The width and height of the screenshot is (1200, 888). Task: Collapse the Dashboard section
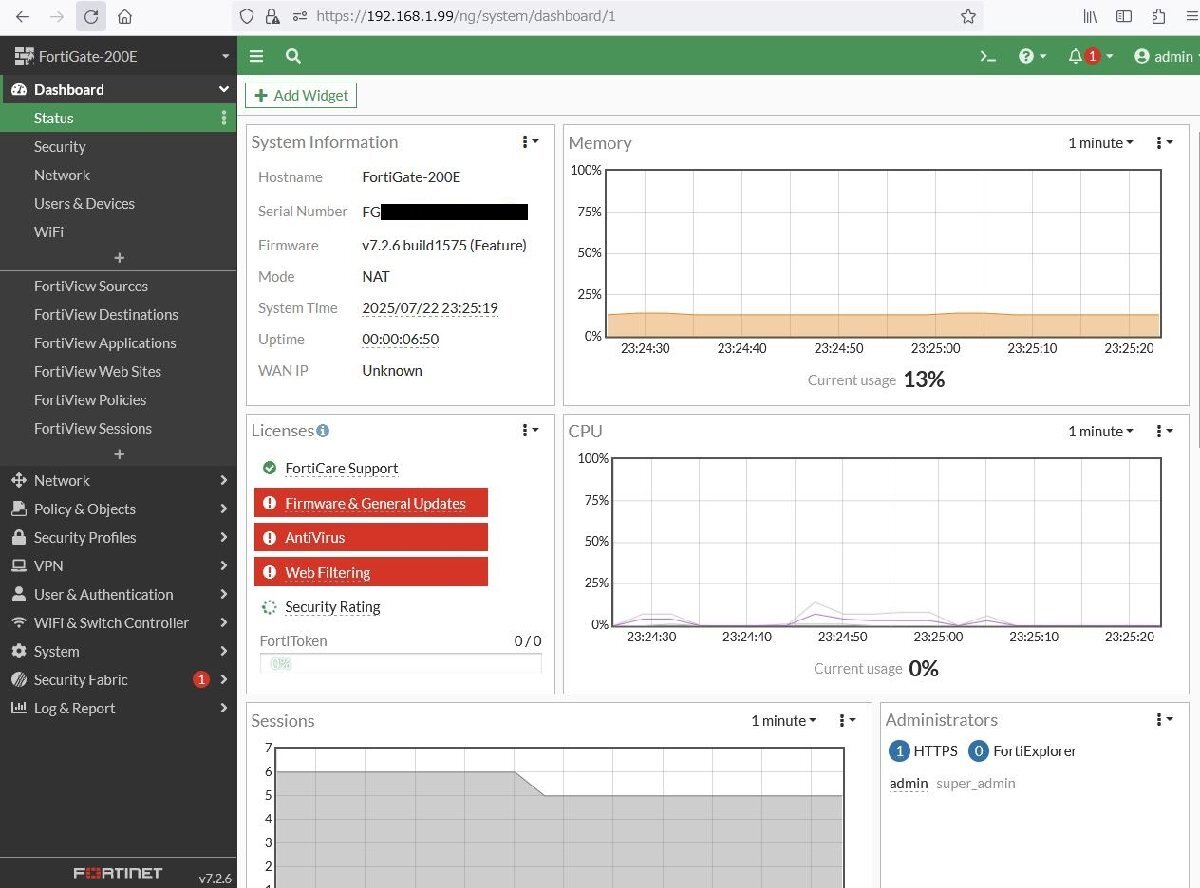[x=119, y=89]
